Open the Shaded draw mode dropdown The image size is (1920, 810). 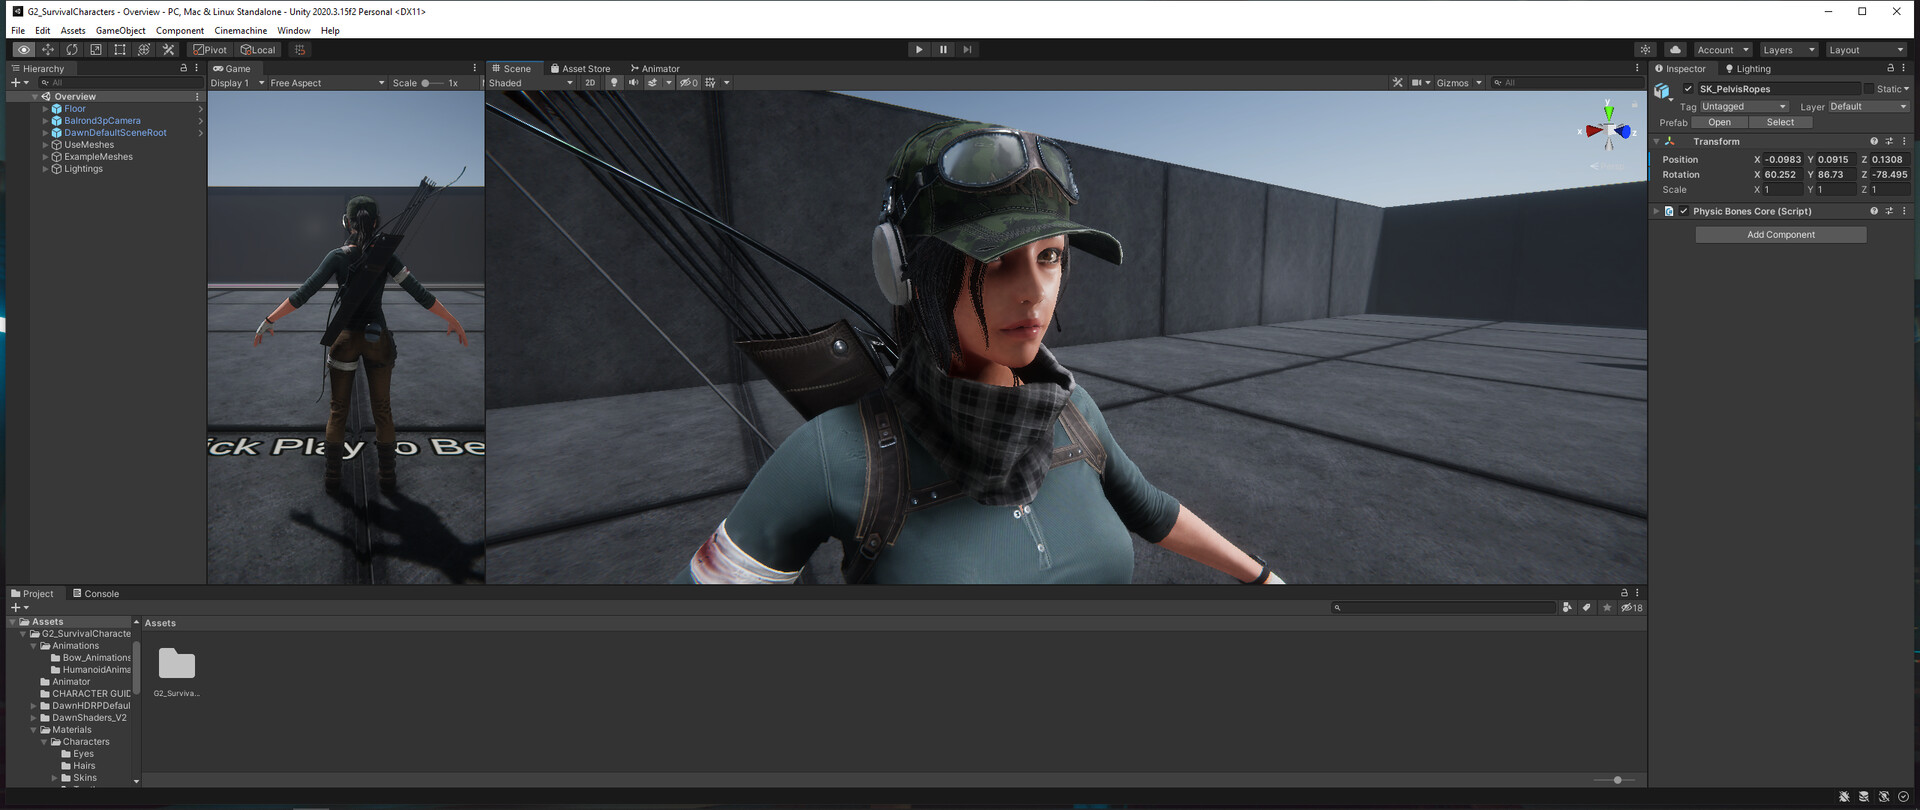coord(530,83)
